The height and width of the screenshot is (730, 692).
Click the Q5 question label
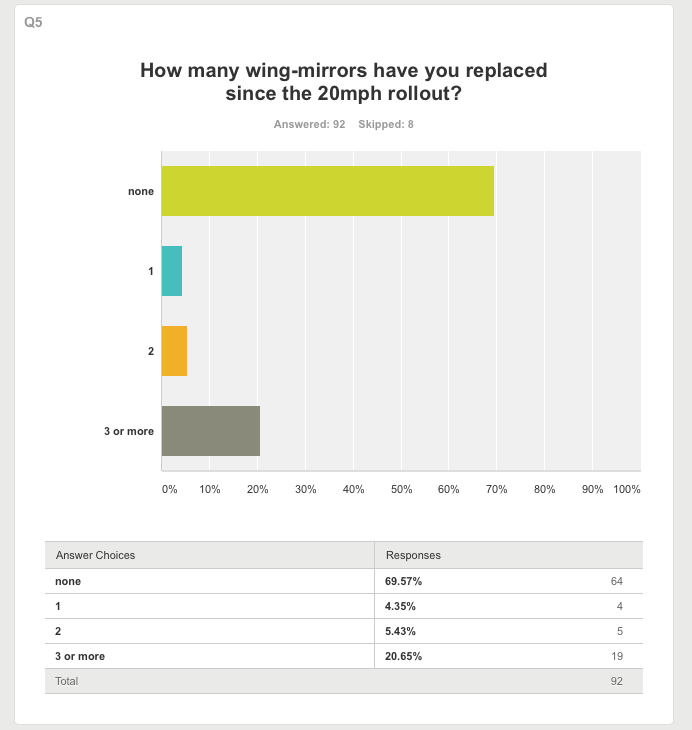click(33, 22)
